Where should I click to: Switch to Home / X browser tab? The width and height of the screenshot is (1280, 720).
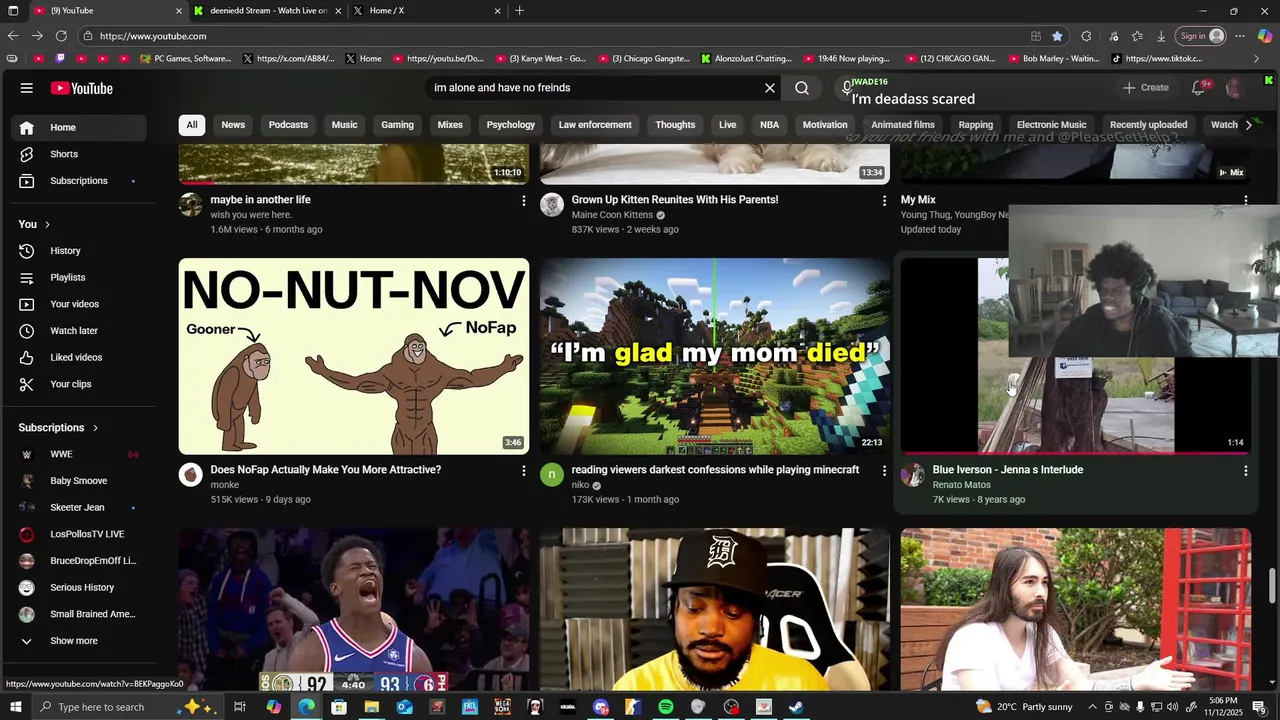pos(427,11)
